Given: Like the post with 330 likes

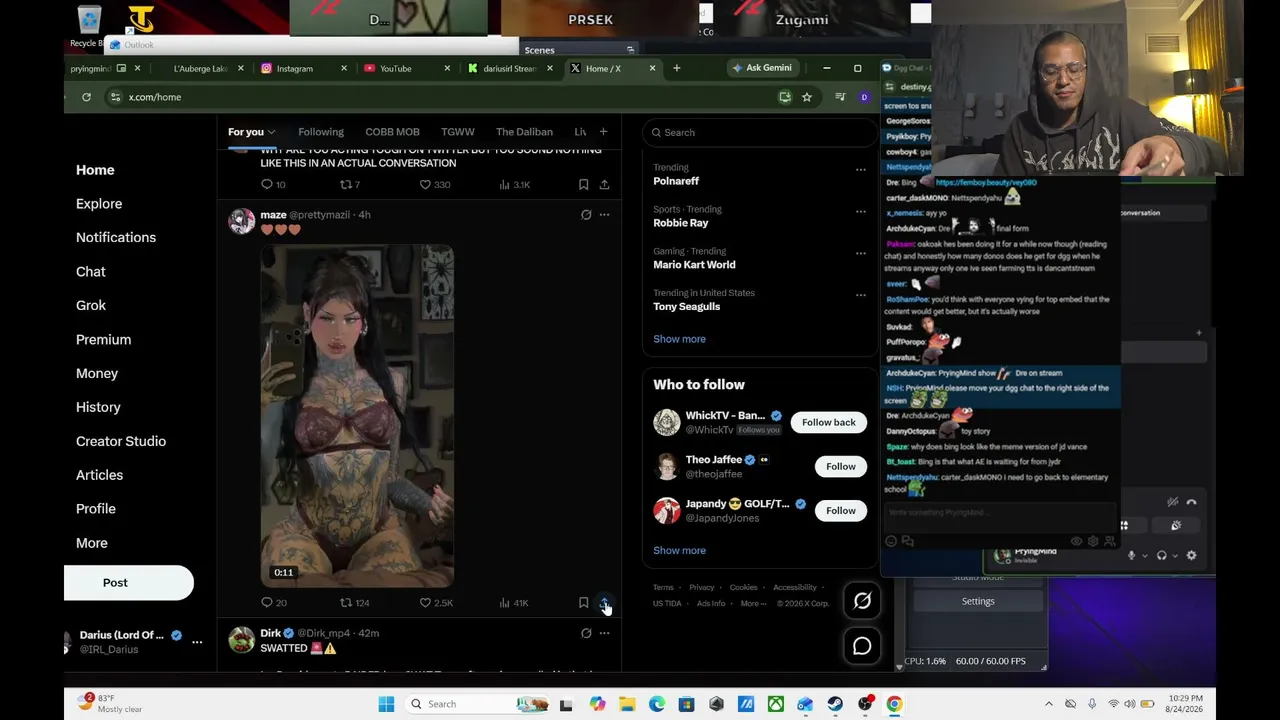Looking at the screenshot, I should click(425, 185).
